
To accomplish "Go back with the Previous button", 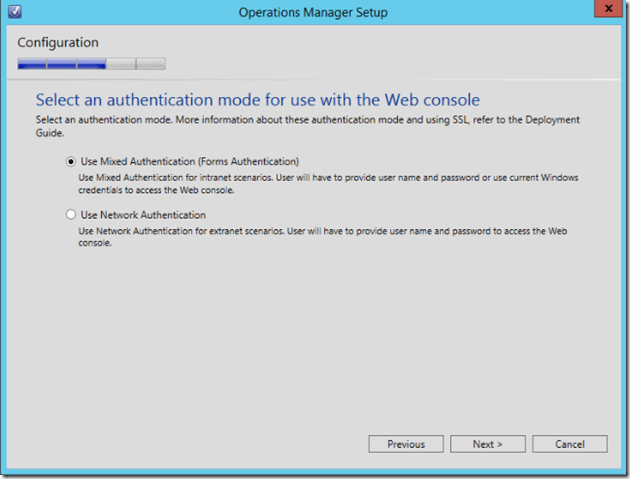I will tap(406, 444).
